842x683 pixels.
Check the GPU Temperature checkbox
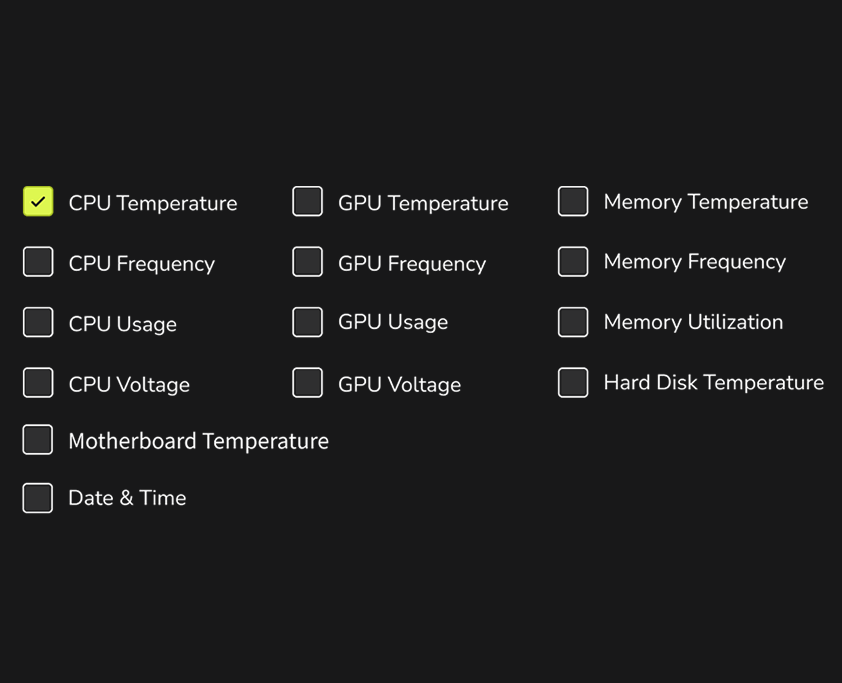click(307, 202)
